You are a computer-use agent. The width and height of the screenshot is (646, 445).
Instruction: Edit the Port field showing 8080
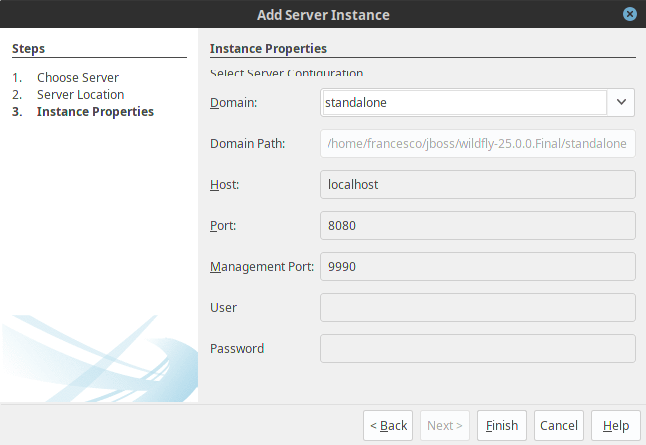477,225
